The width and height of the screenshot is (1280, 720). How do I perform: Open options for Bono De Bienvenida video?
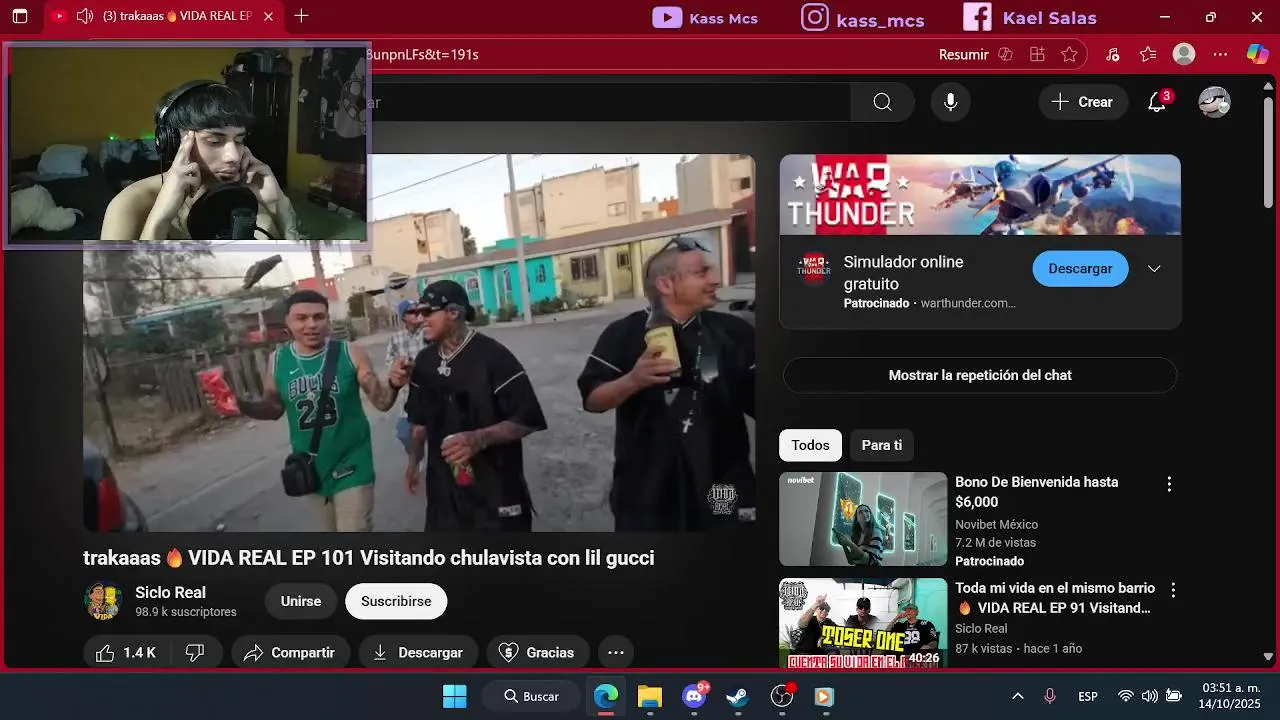[x=1168, y=484]
